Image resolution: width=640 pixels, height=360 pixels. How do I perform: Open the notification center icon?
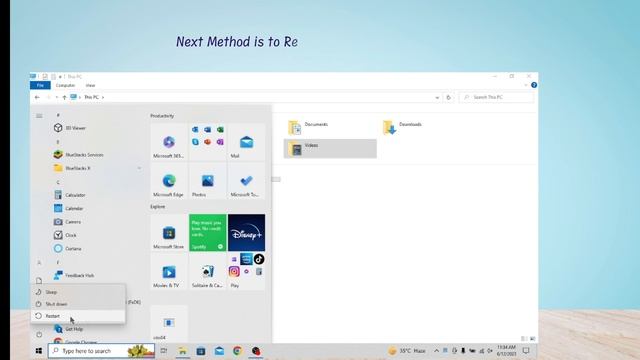click(x=526, y=351)
